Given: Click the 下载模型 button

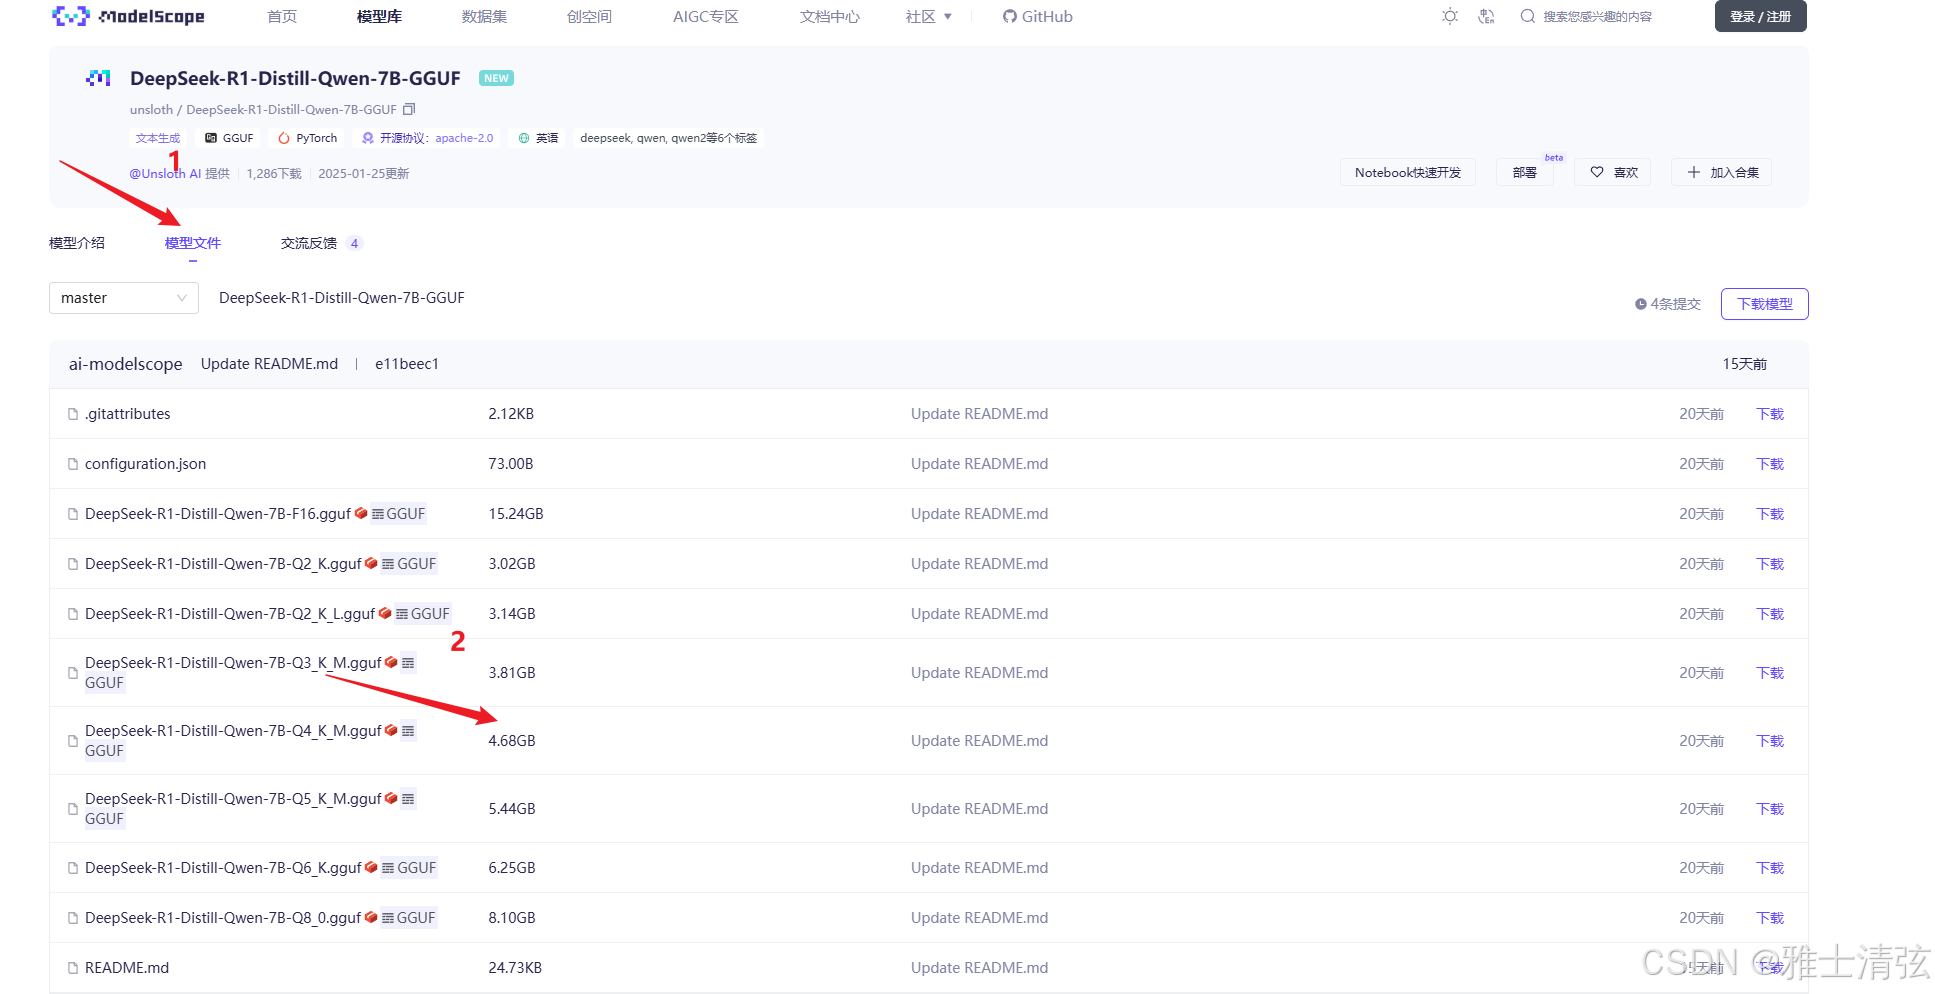Looking at the screenshot, I should 1765,304.
